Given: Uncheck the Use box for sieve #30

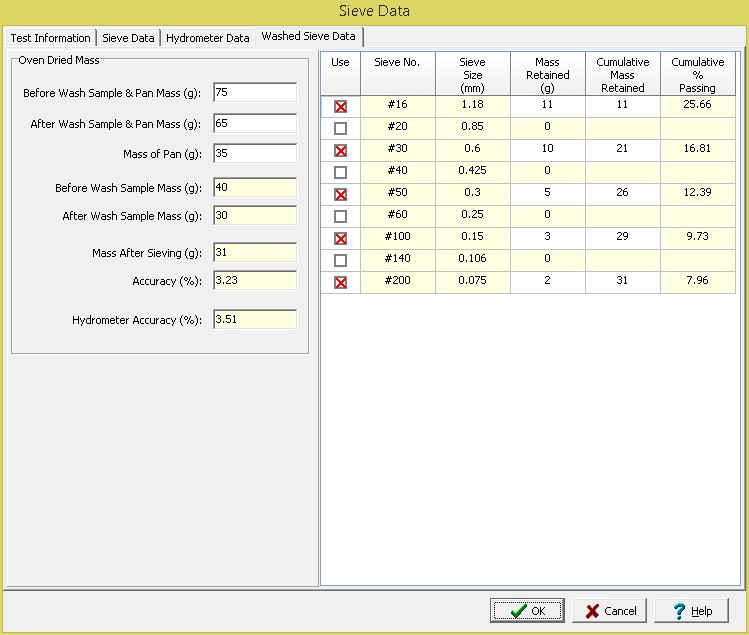Looking at the screenshot, I should click(x=341, y=151).
